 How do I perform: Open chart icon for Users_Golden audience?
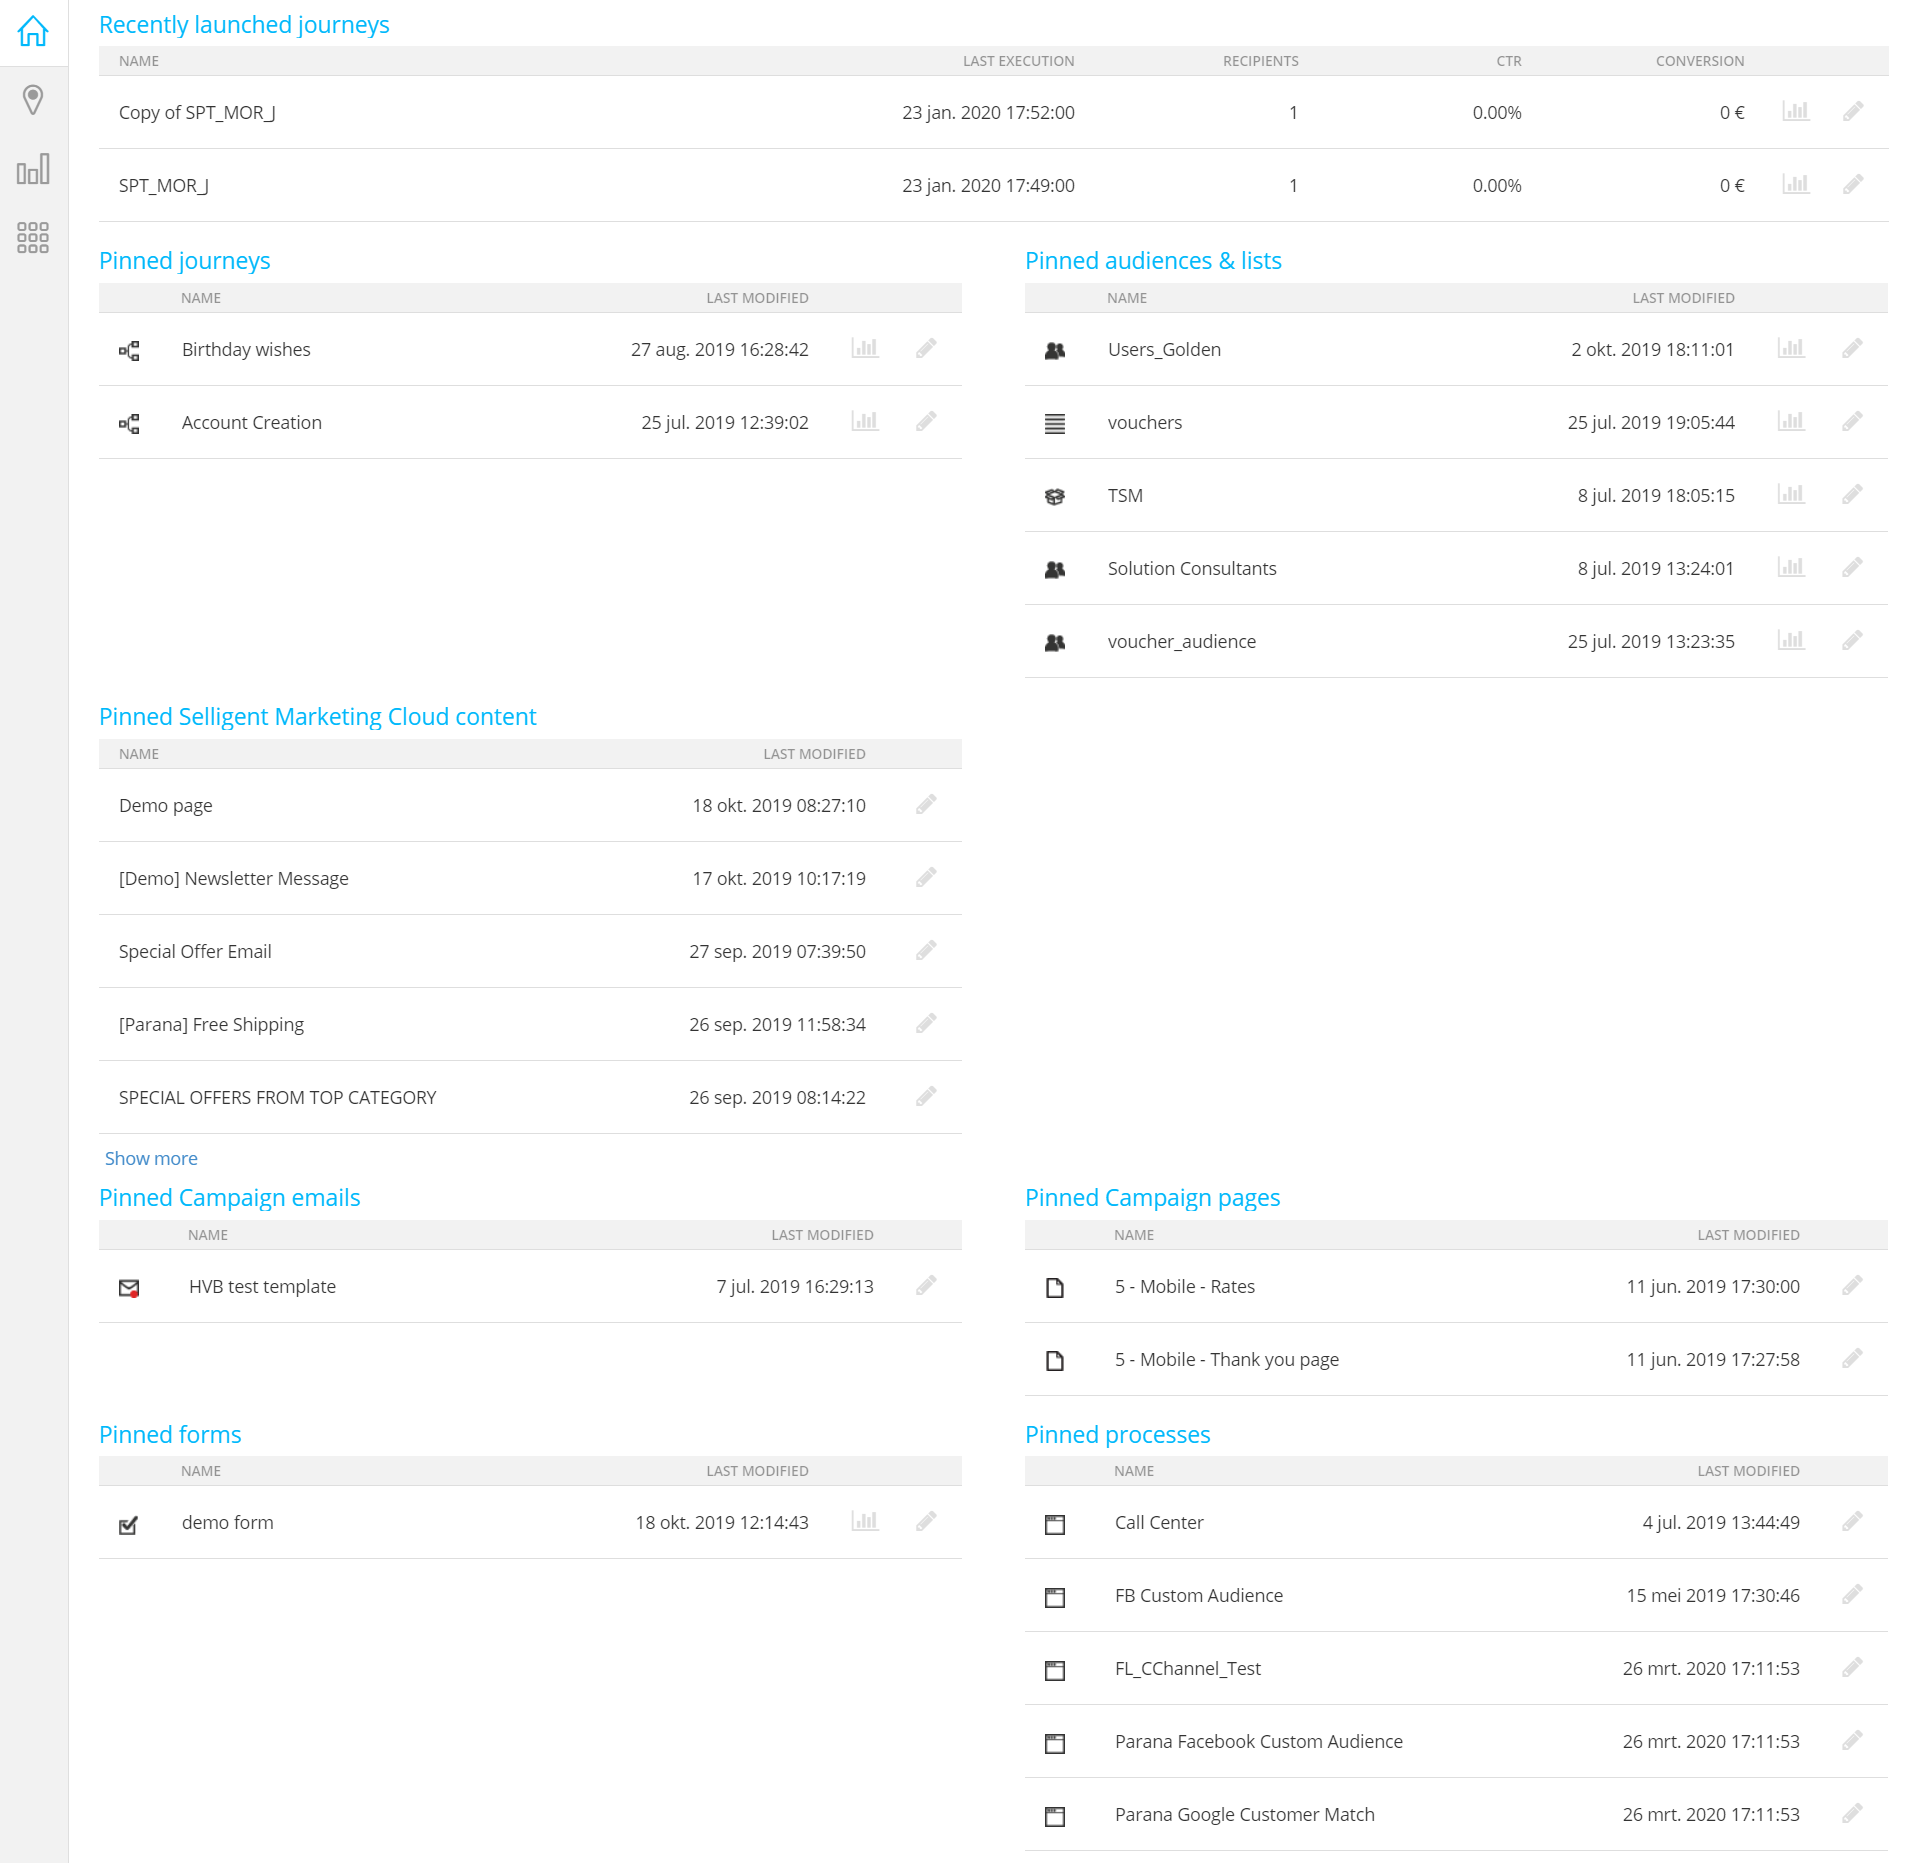click(x=1790, y=348)
